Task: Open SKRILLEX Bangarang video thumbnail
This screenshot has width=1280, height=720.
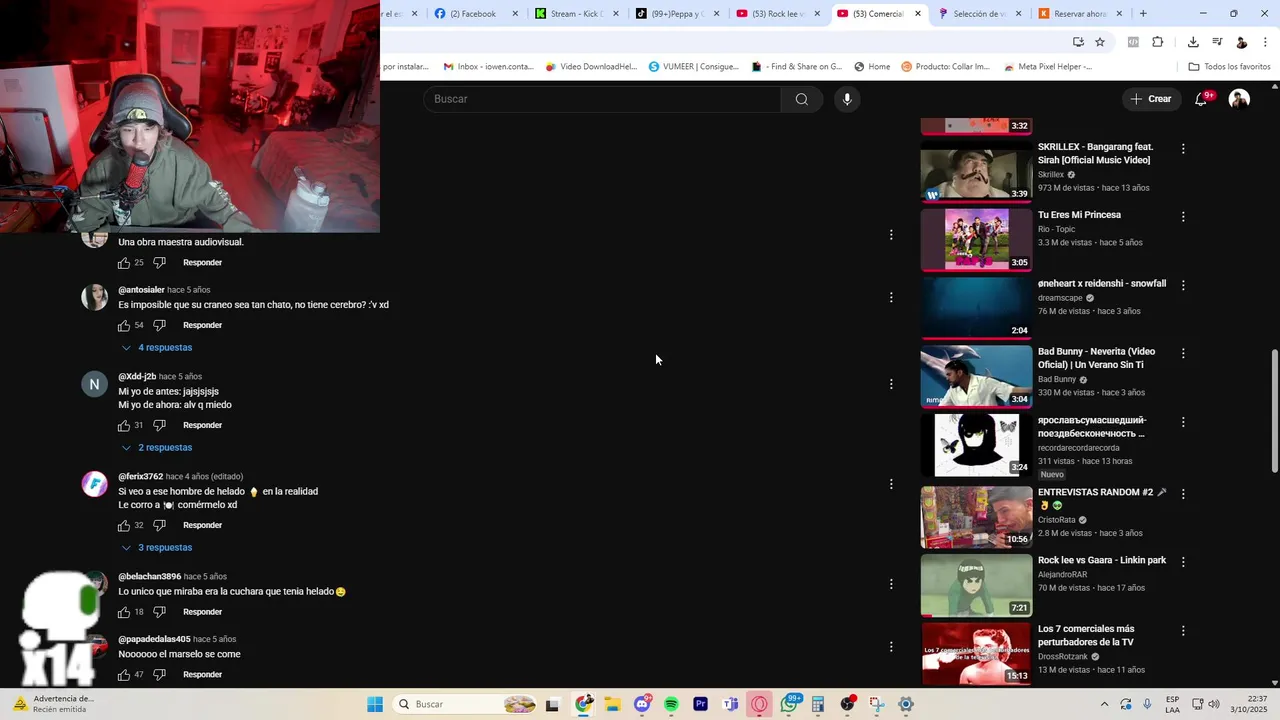Action: tap(976, 172)
